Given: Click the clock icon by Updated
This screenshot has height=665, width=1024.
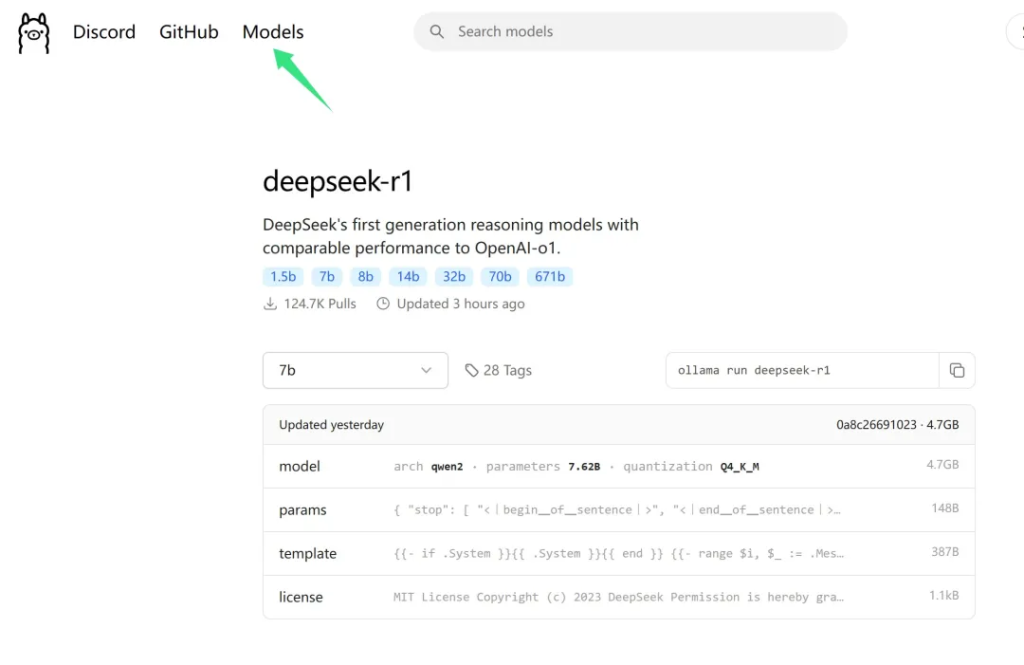Looking at the screenshot, I should click(x=383, y=304).
